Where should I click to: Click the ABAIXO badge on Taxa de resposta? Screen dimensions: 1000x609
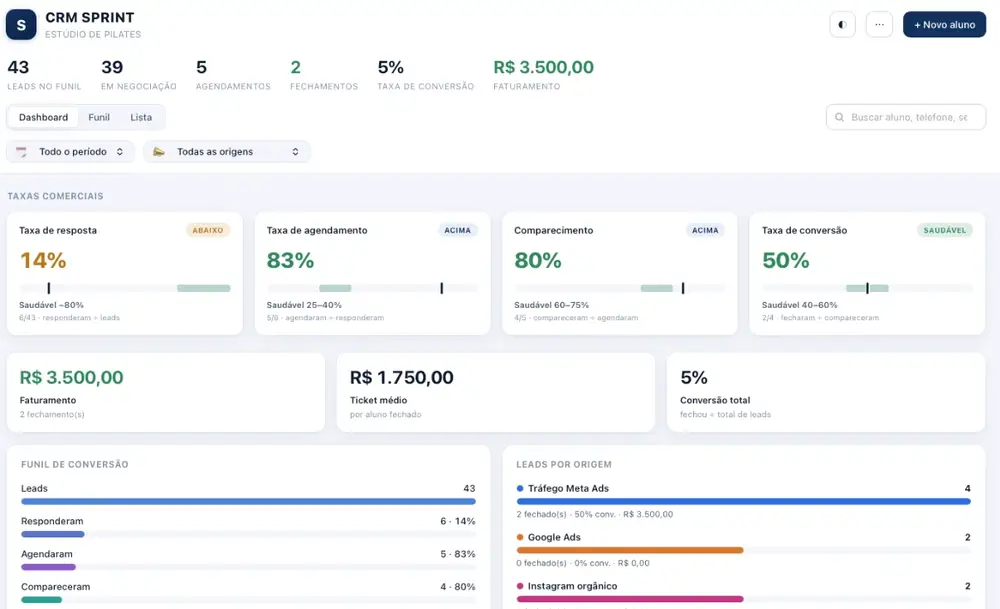208,230
